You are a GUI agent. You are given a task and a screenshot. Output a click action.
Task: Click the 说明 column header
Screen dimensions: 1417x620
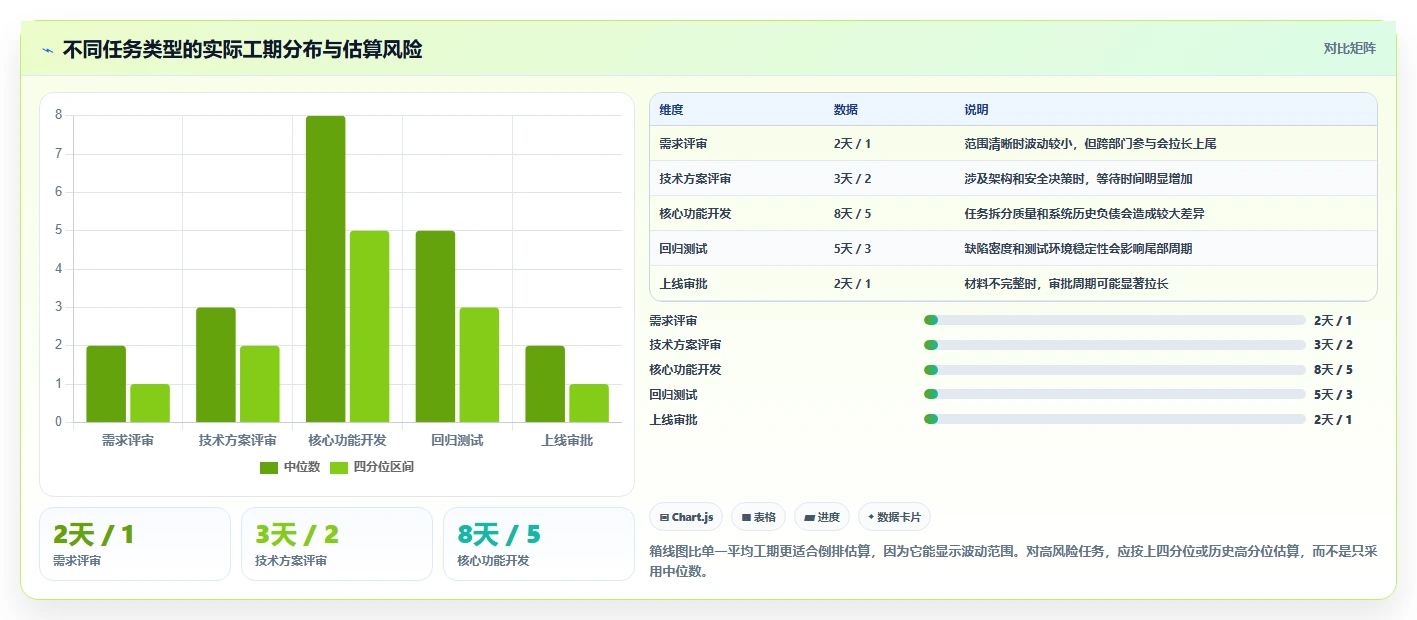976,110
